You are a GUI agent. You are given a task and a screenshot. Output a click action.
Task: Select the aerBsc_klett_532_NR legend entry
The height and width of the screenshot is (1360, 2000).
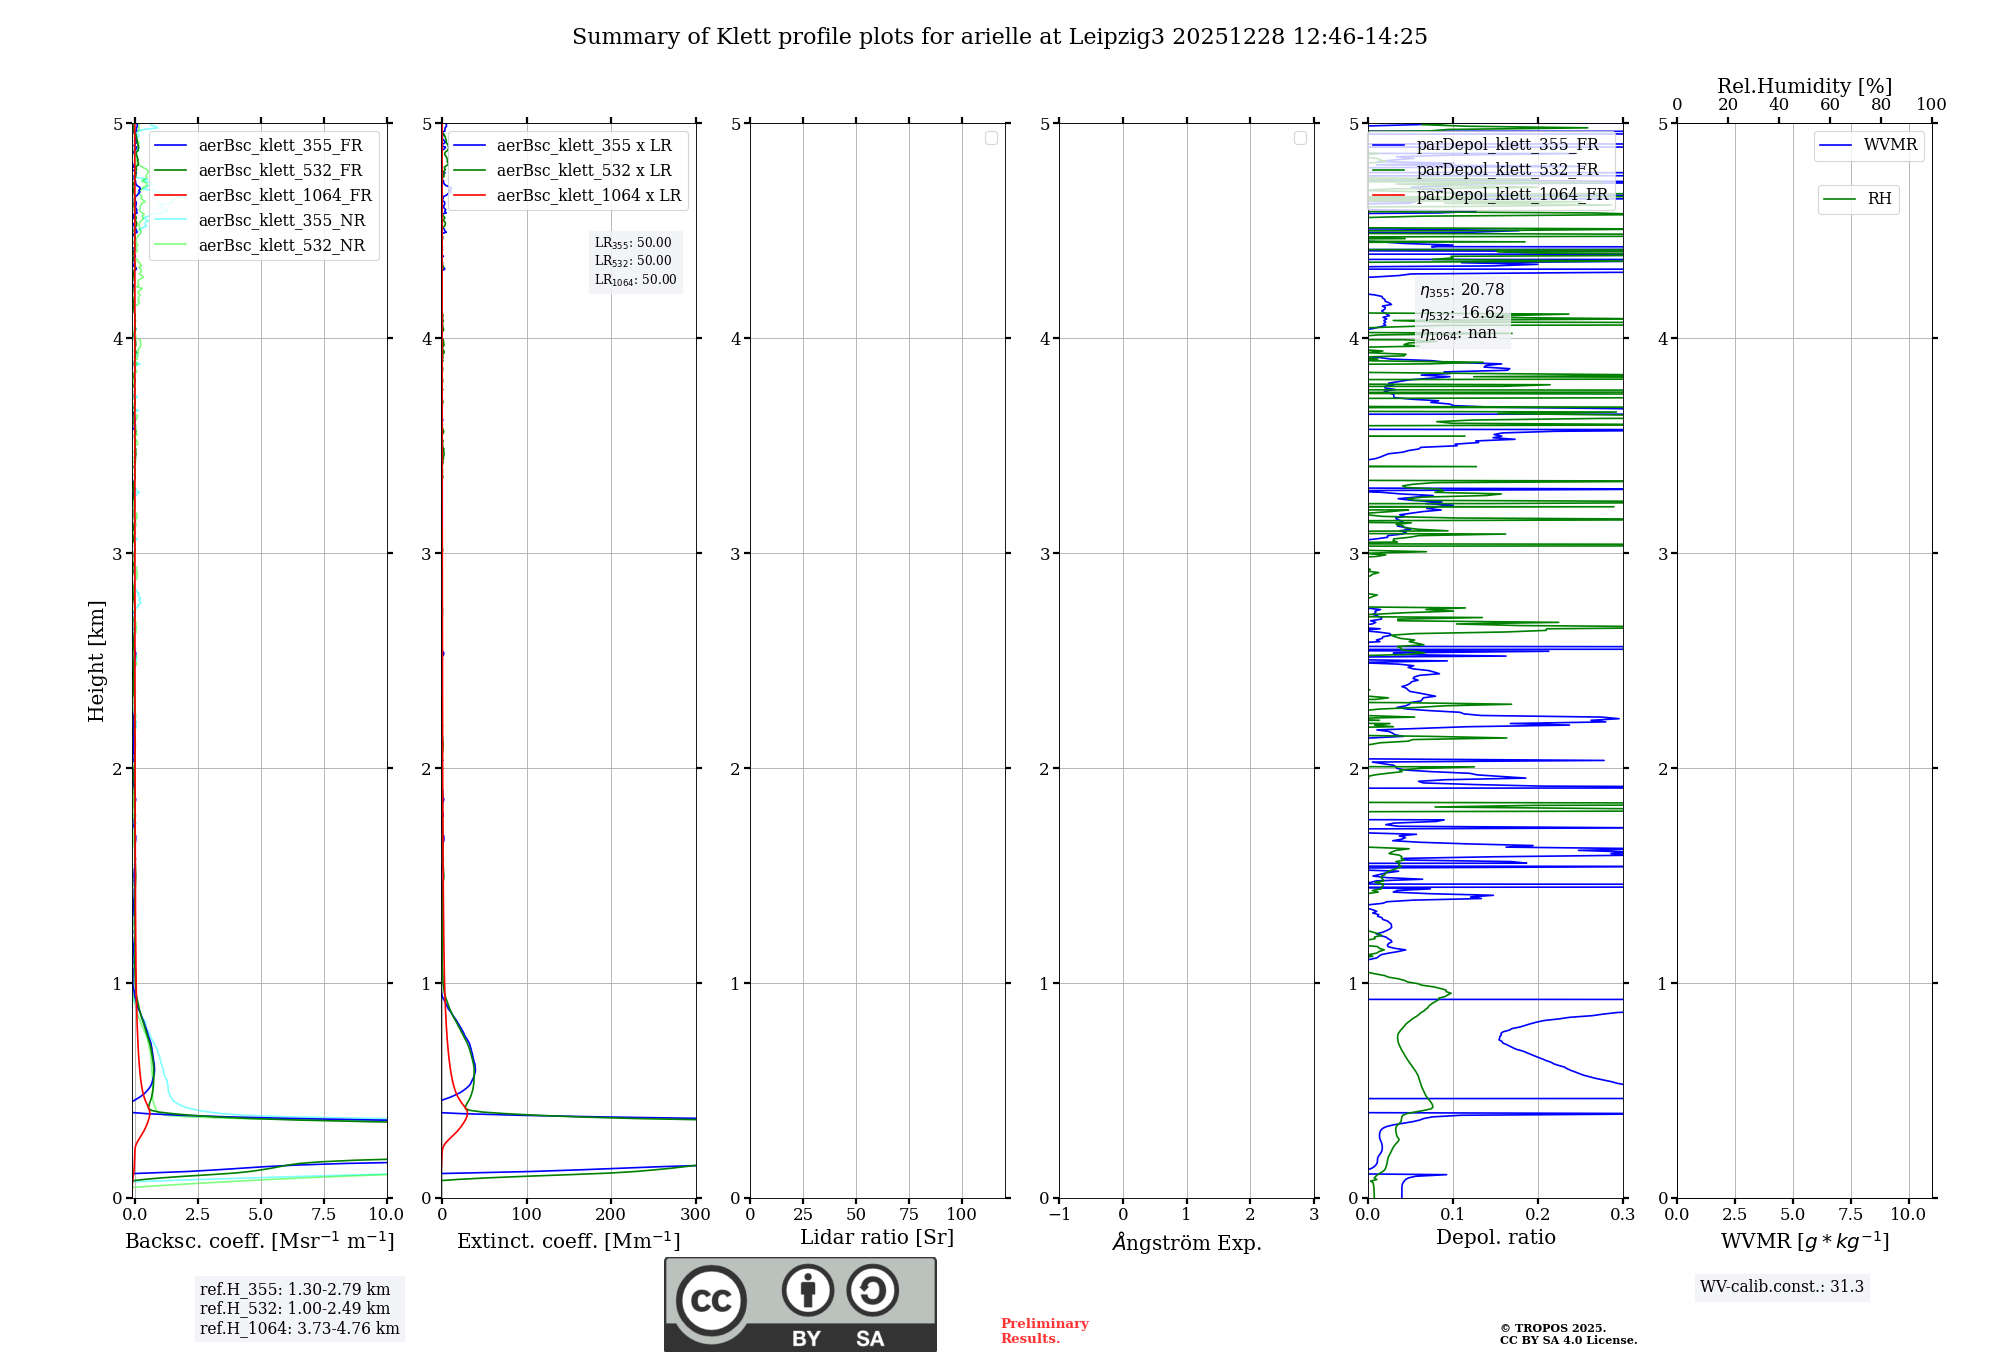coord(281,246)
